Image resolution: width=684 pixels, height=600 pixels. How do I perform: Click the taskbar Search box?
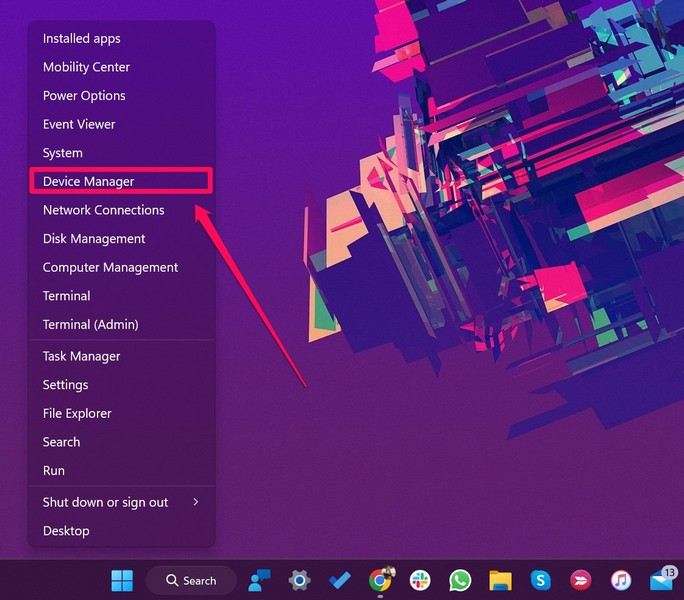coord(191,580)
